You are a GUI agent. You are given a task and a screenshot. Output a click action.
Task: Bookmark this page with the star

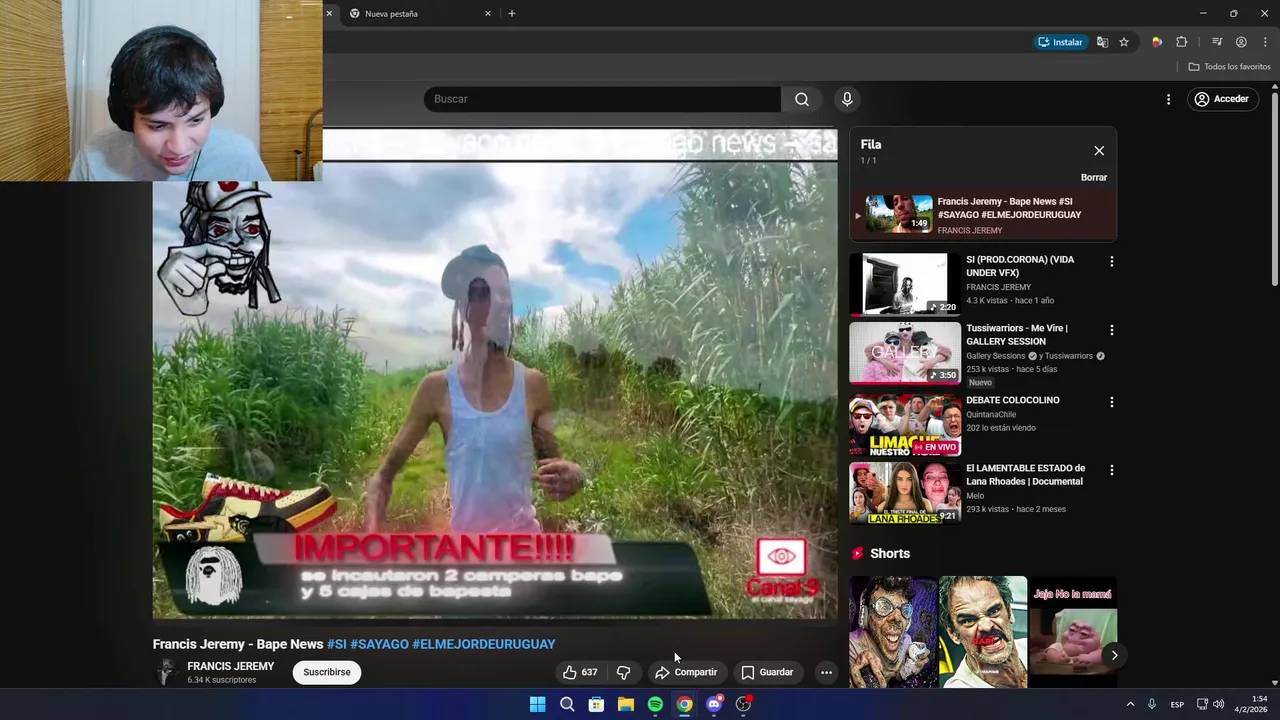1124,42
